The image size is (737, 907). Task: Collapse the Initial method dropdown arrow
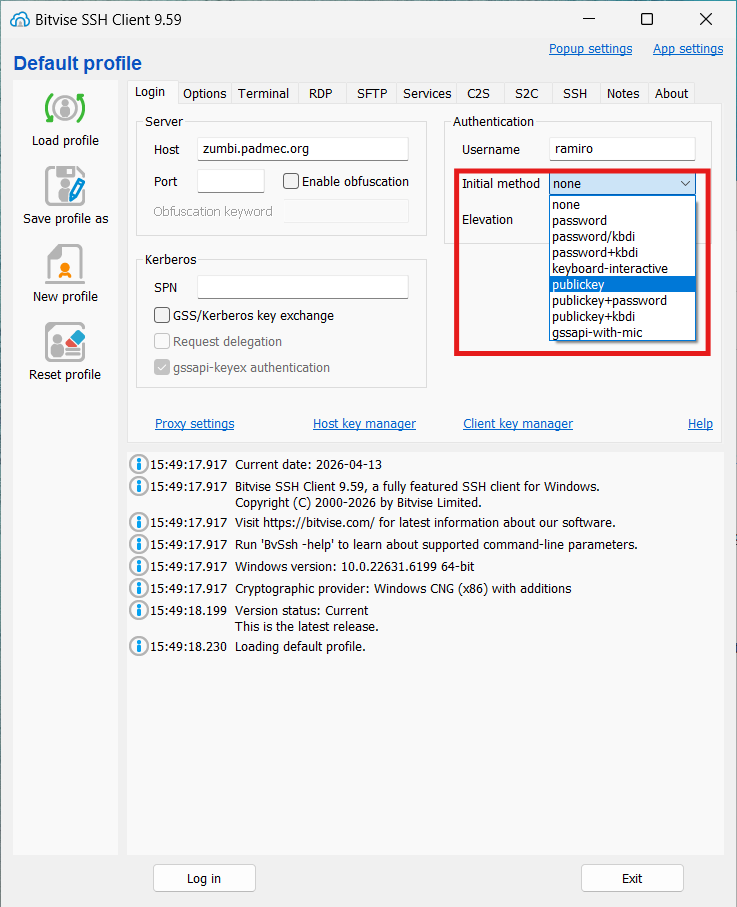(685, 183)
